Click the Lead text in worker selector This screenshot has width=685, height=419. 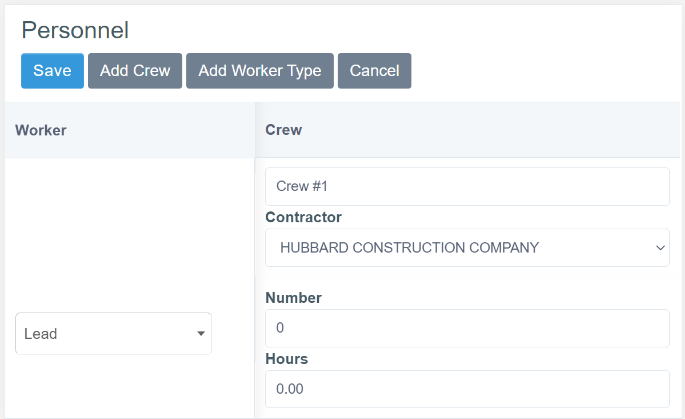[x=41, y=334]
